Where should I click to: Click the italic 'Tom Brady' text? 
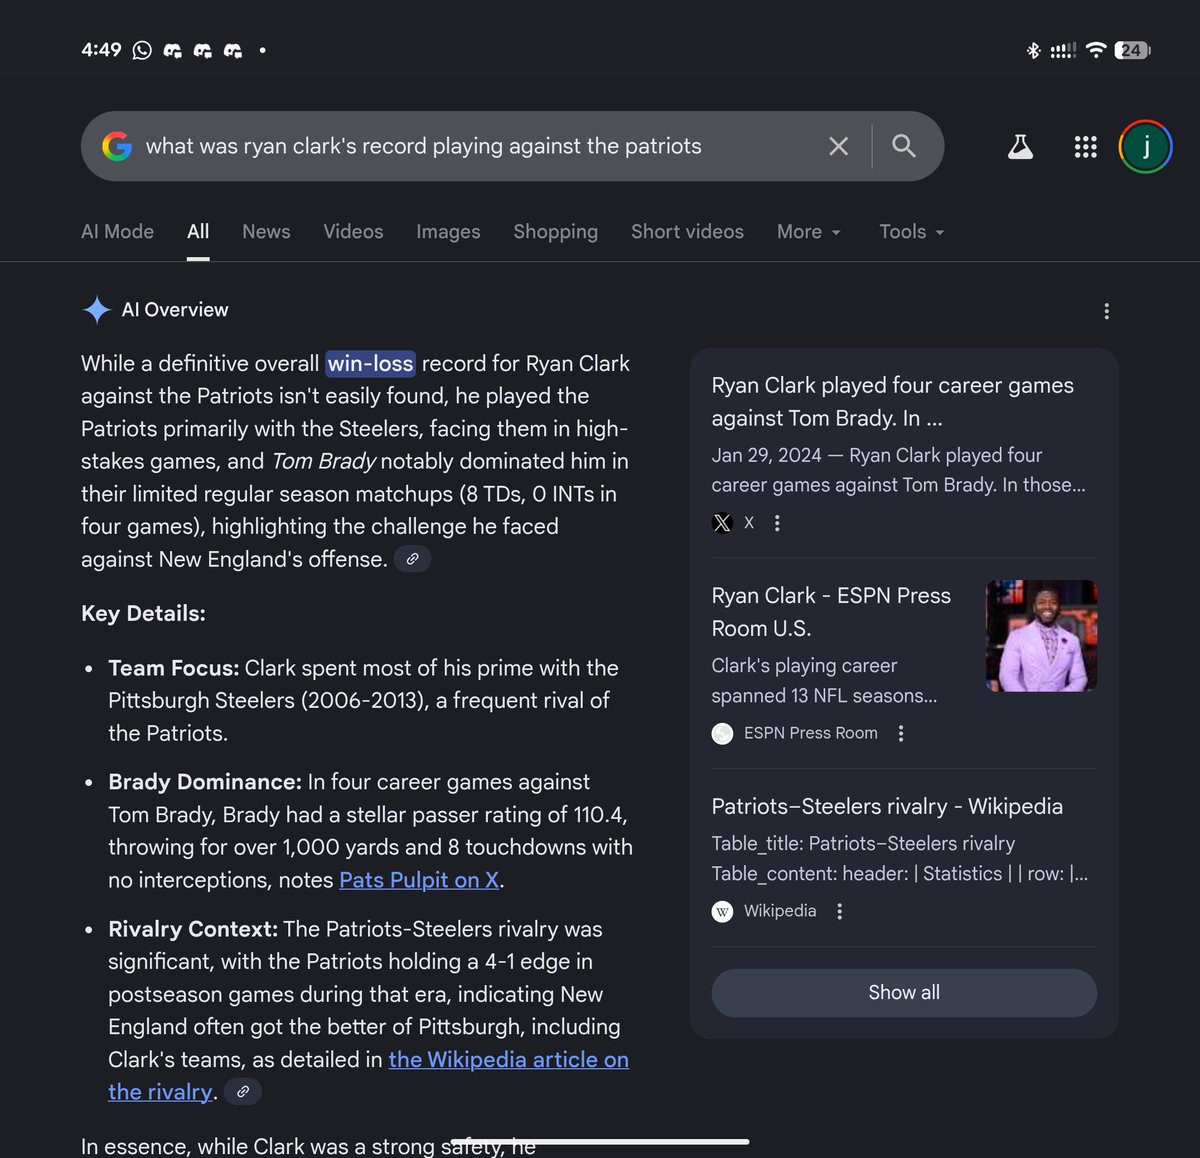tap(324, 461)
